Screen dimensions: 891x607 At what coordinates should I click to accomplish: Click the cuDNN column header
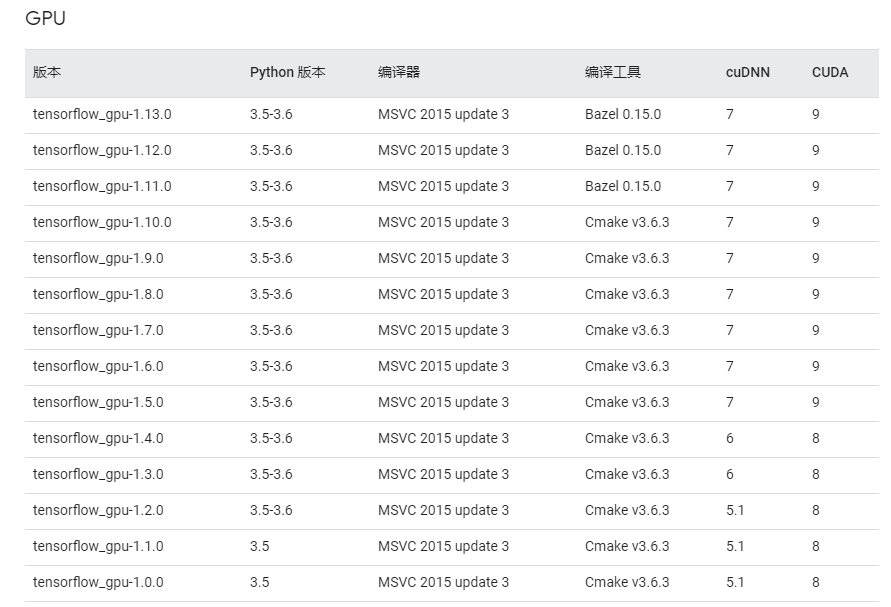point(745,72)
